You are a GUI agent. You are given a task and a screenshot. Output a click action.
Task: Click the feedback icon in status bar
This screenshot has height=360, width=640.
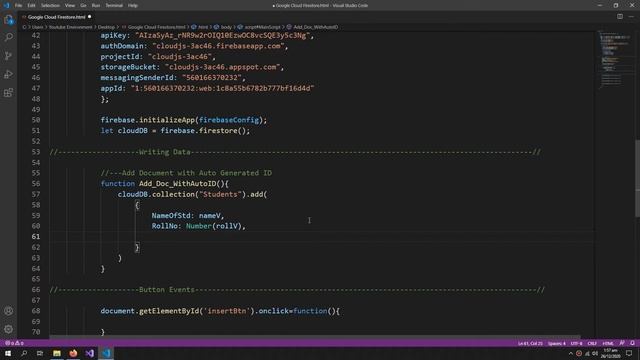(622, 343)
